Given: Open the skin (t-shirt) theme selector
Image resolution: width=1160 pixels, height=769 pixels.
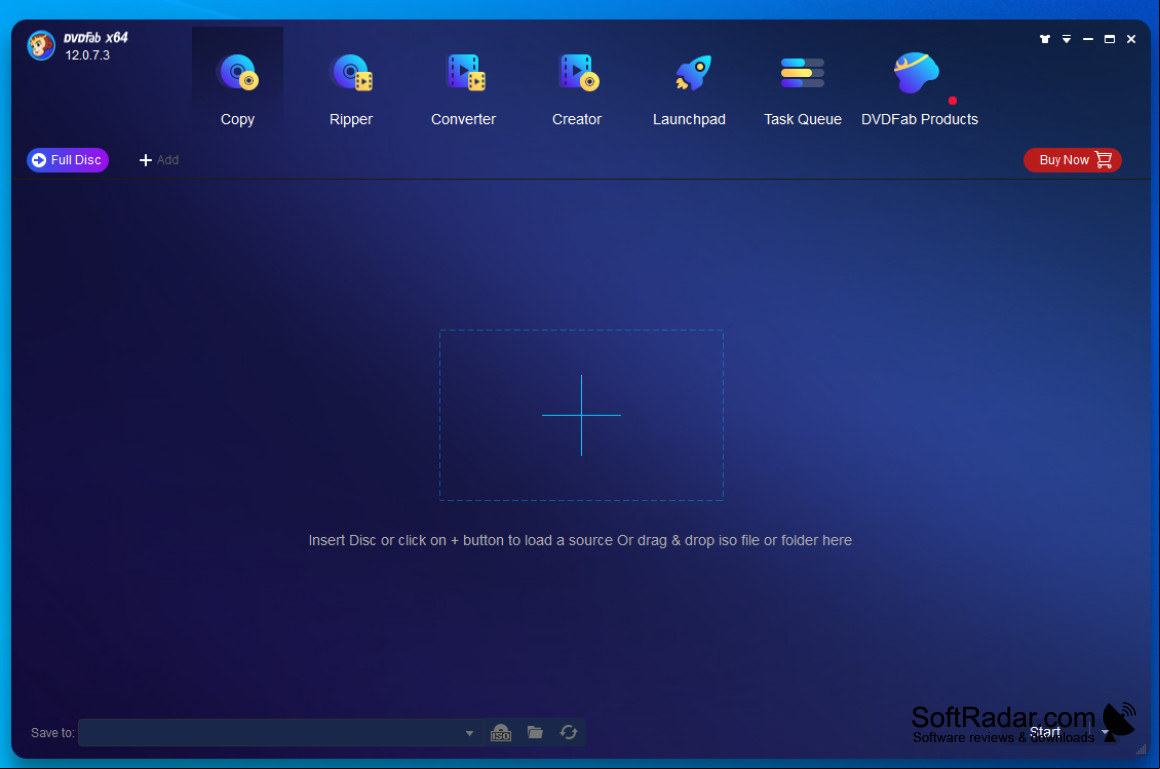Looking at the screenshot, I should pos(1045,39).
